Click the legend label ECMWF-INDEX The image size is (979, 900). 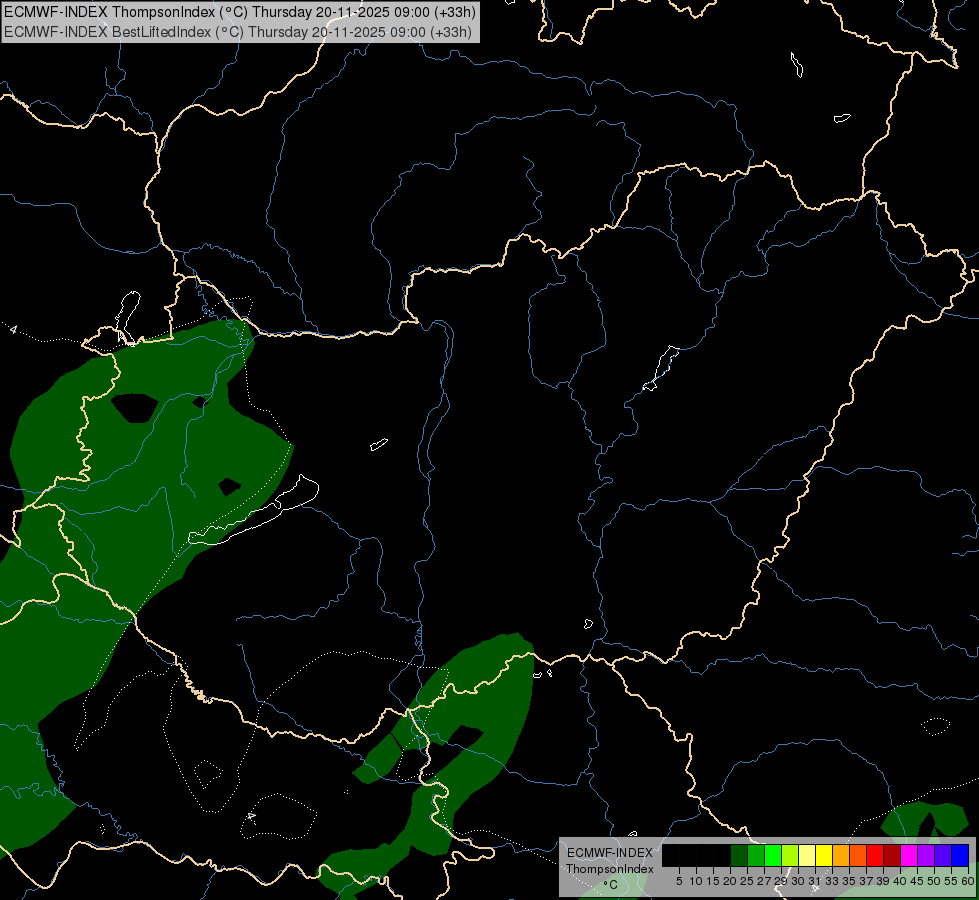610,853
